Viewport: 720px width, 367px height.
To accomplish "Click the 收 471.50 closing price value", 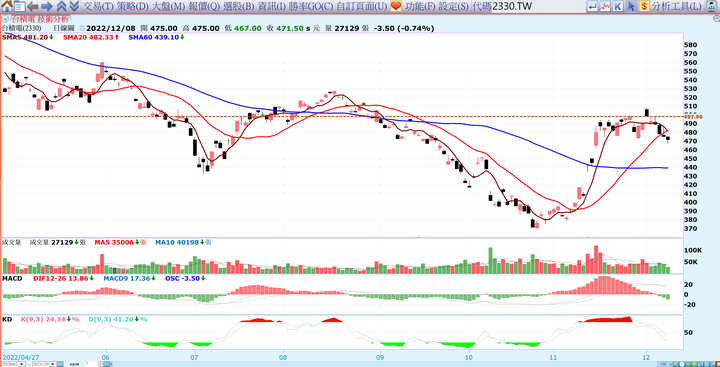I will tap(285, 28).
